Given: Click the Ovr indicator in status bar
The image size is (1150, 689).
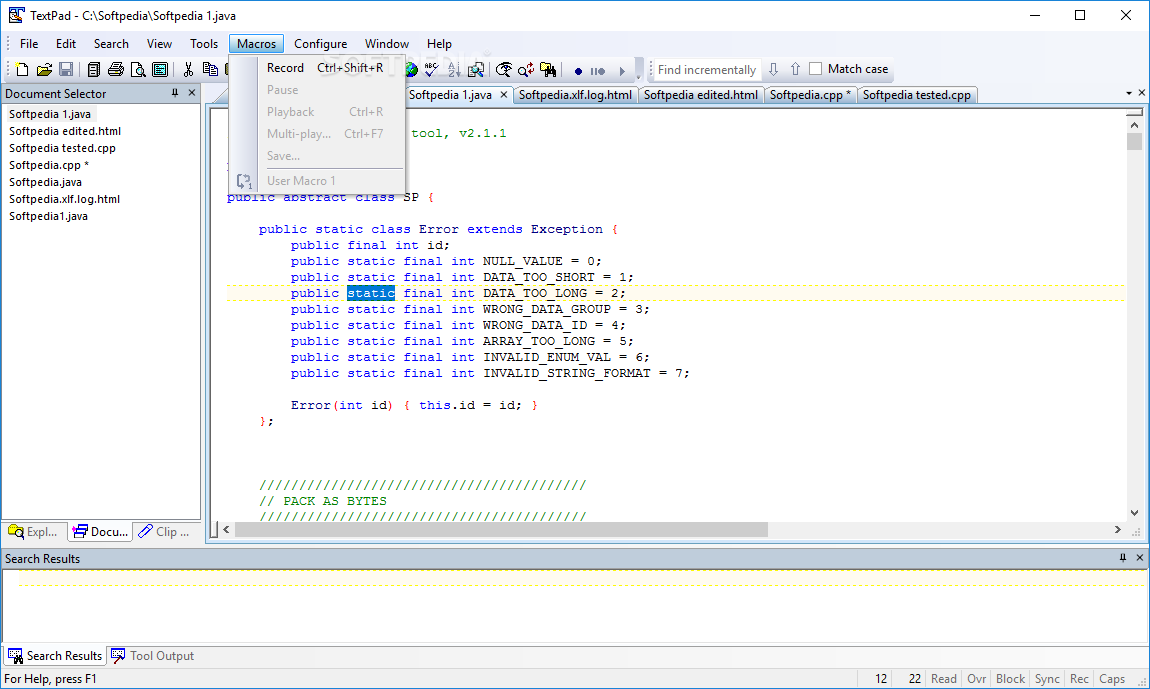Looking at the screenshot, I should (x=976, y=679).
